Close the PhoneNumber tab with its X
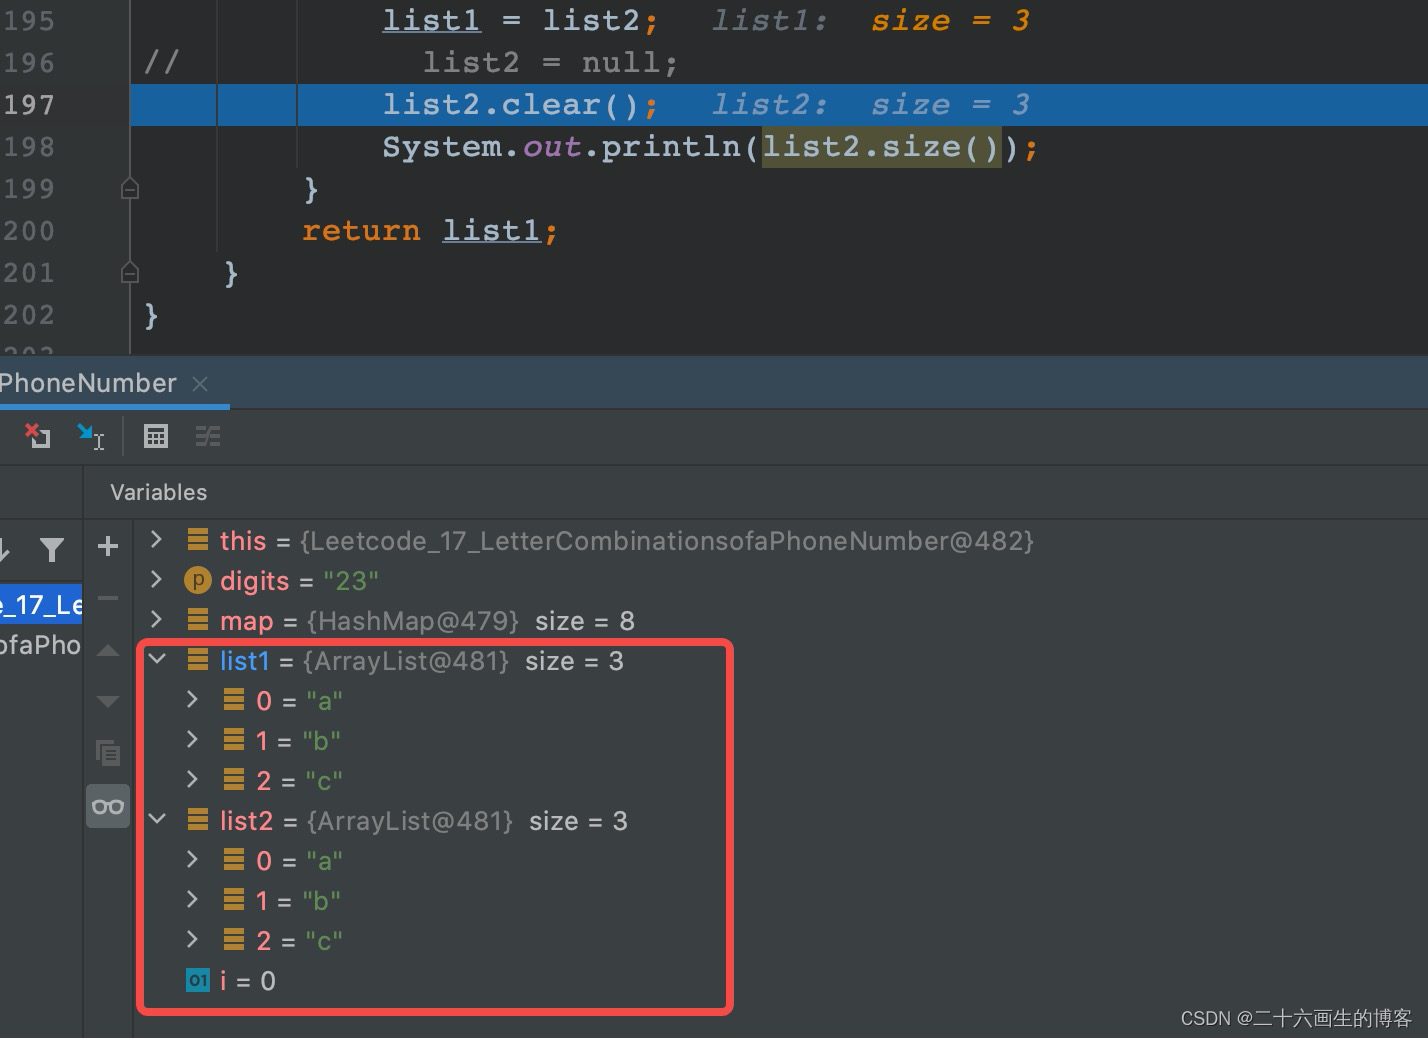The image size is (1428, 1038). point(199,383)
